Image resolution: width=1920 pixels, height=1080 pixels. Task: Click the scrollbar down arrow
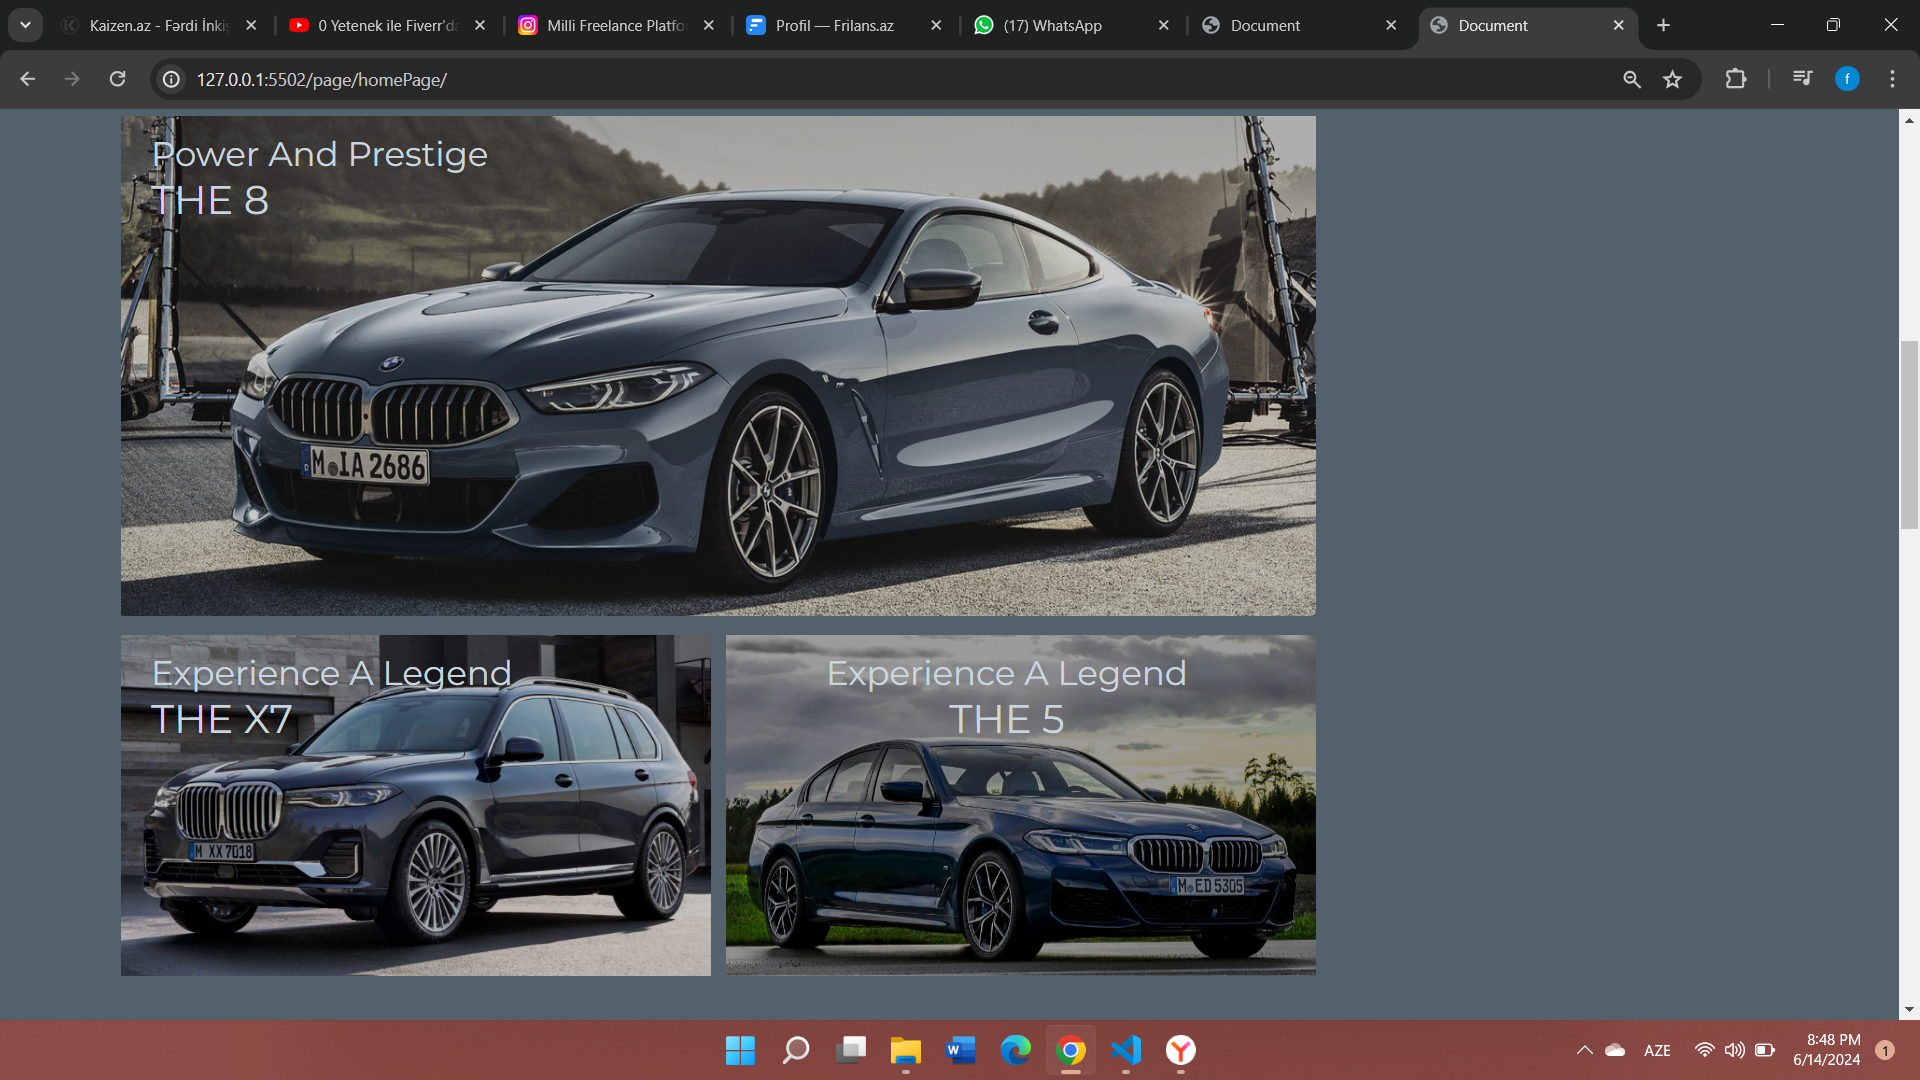(x=1909, y=1009)
